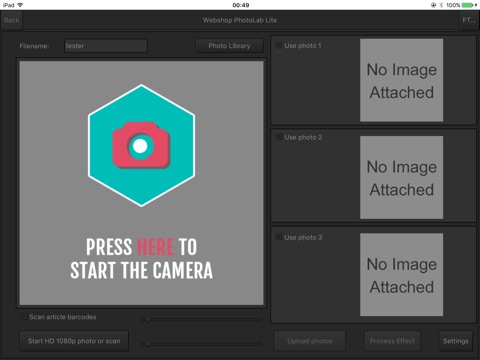Go back with the Back button
The image size is (480, 360).
click(x=12, y=20)
